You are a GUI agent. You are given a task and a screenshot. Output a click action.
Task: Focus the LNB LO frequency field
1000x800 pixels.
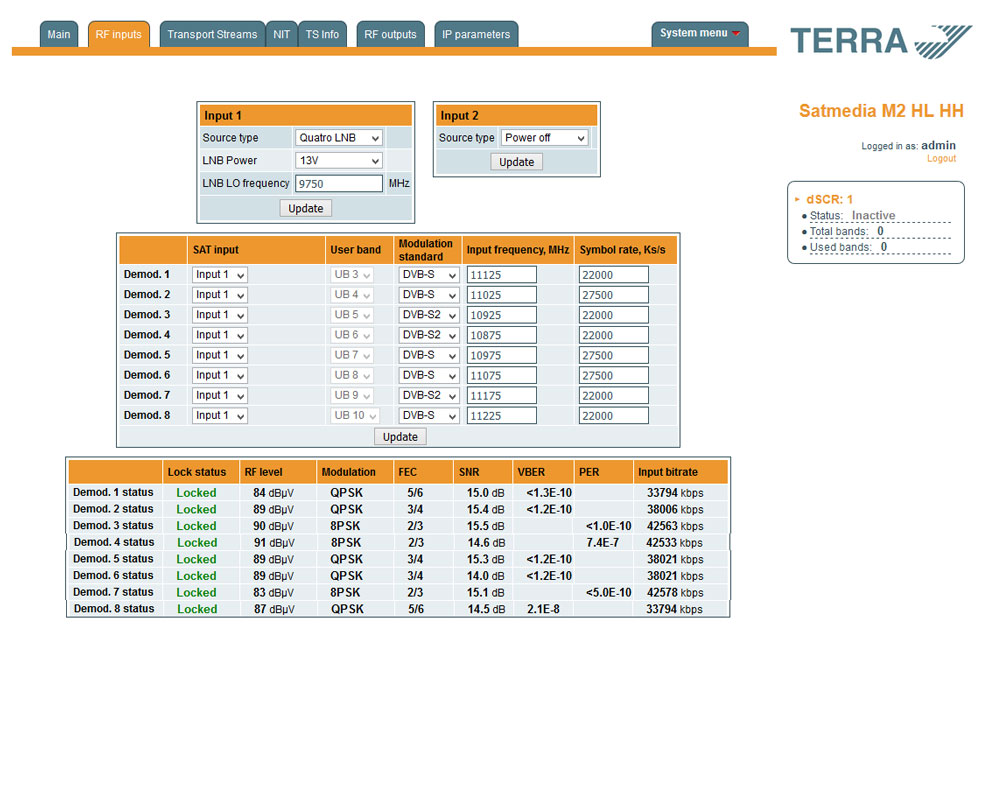pos(339,184)
